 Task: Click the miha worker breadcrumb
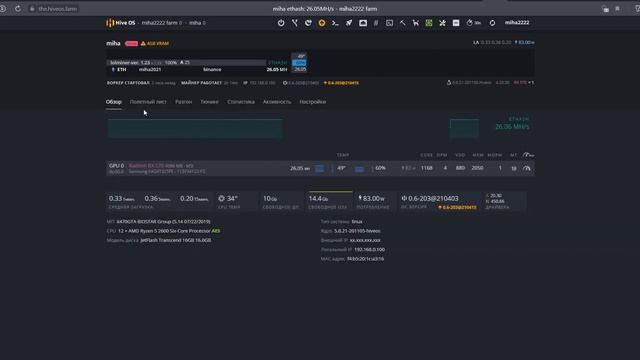point(195,23)
